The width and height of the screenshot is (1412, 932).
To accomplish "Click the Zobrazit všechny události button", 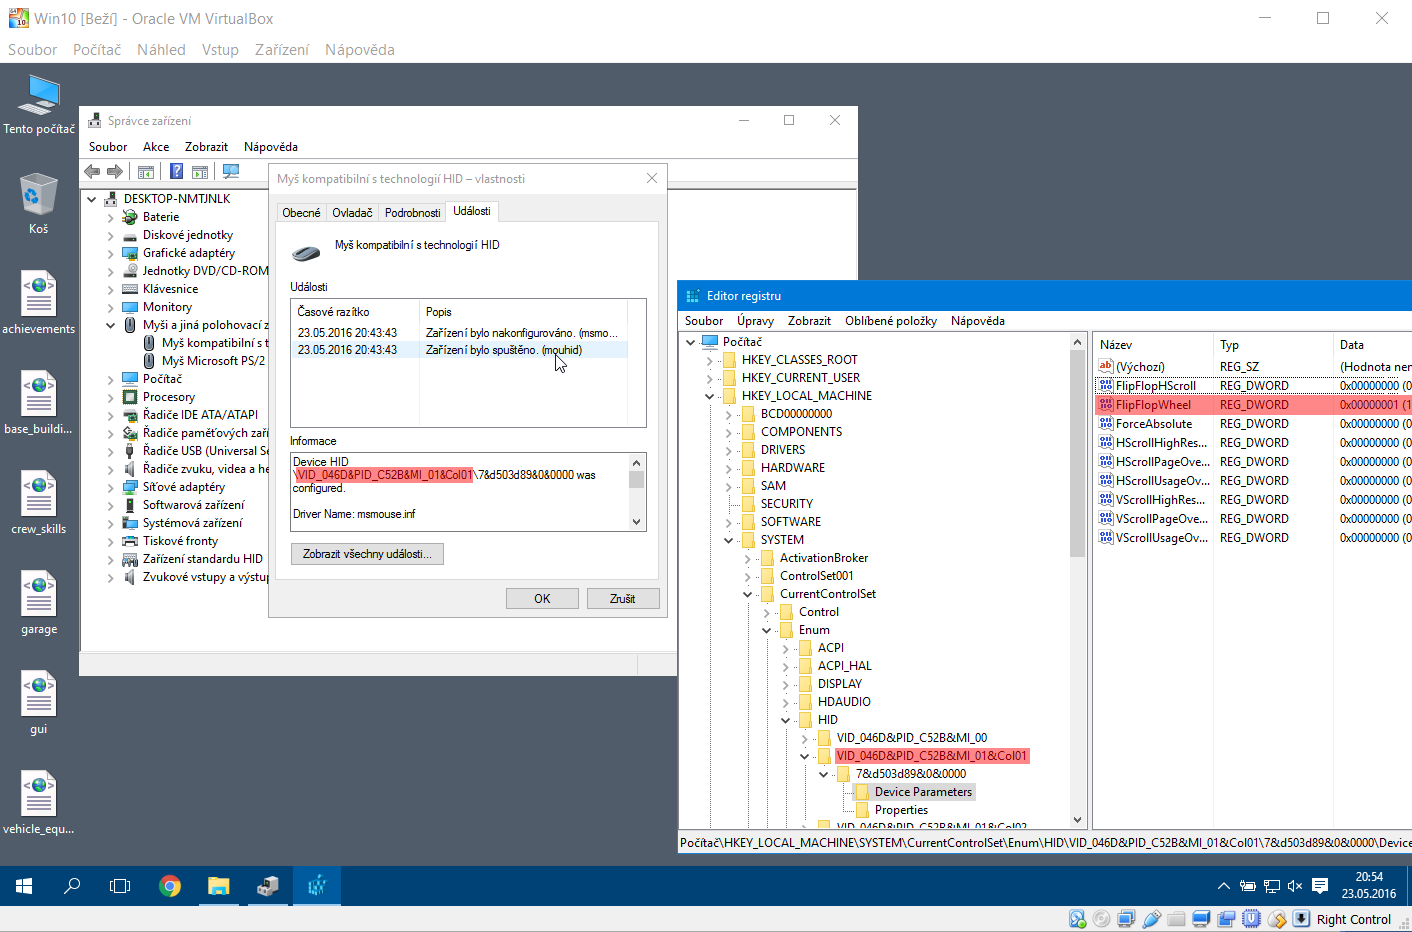I will point(367,554).
